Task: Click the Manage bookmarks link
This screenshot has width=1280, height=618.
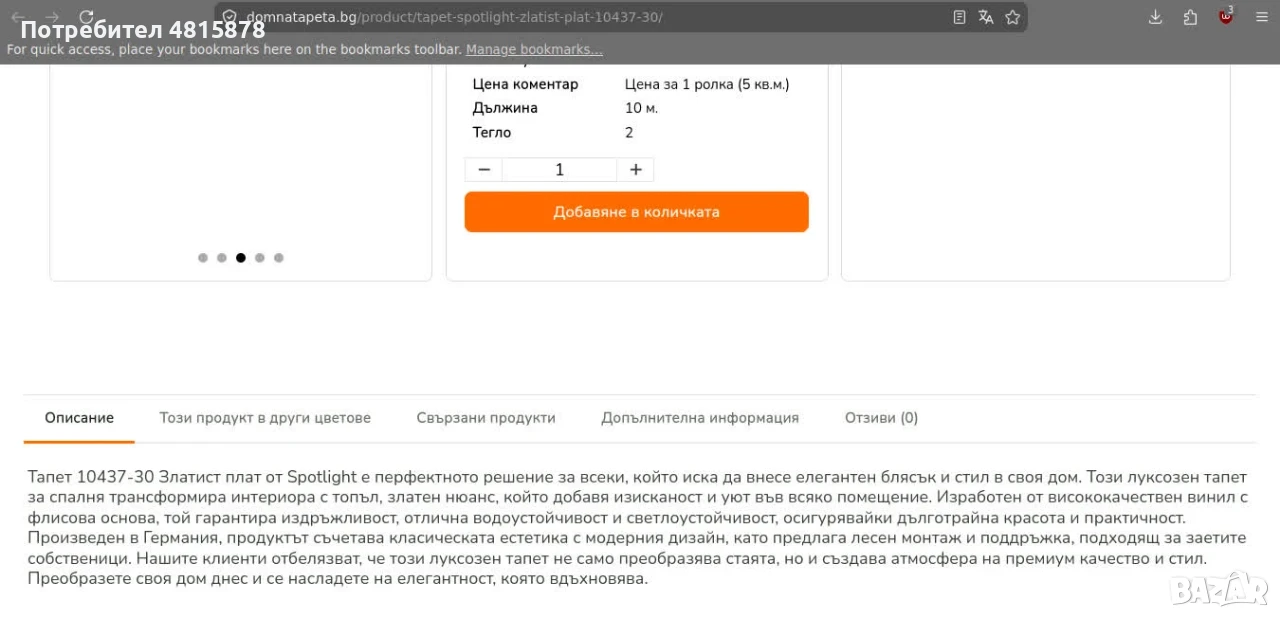Action: (534, 49)
